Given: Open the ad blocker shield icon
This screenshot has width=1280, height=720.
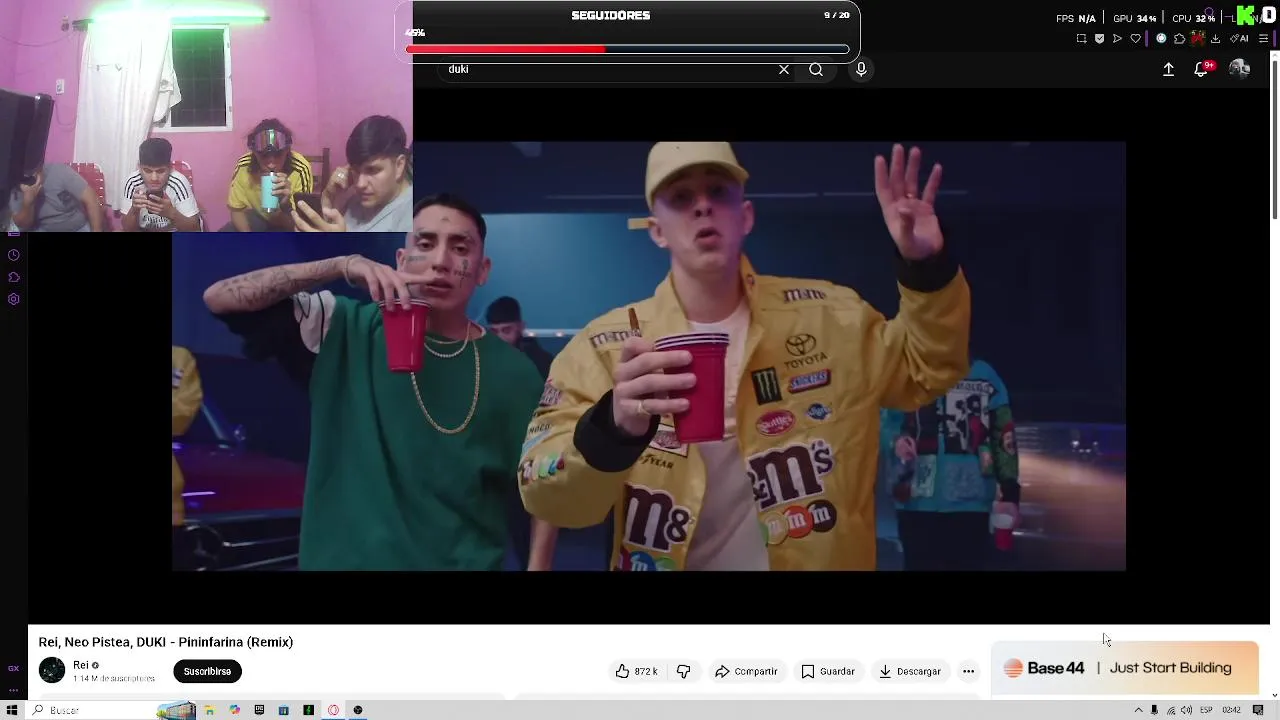Looking at the screenshot, I should (1099, 38).
